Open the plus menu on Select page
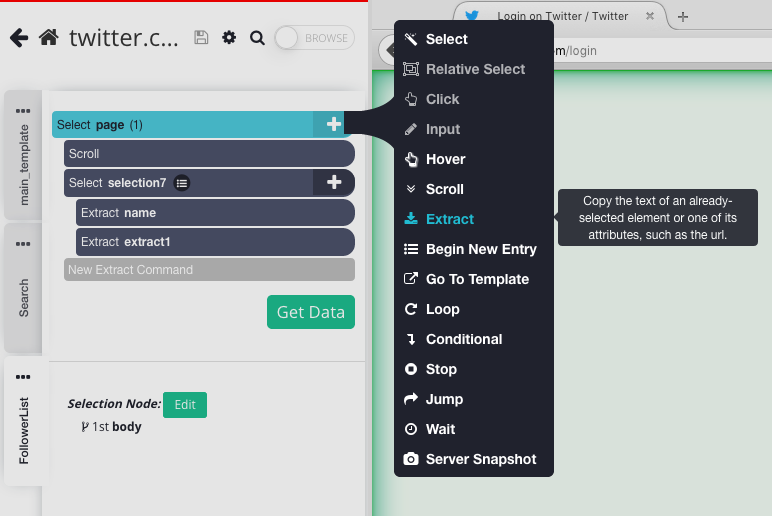Screen dimensions: 772x516 click(333, 124)
